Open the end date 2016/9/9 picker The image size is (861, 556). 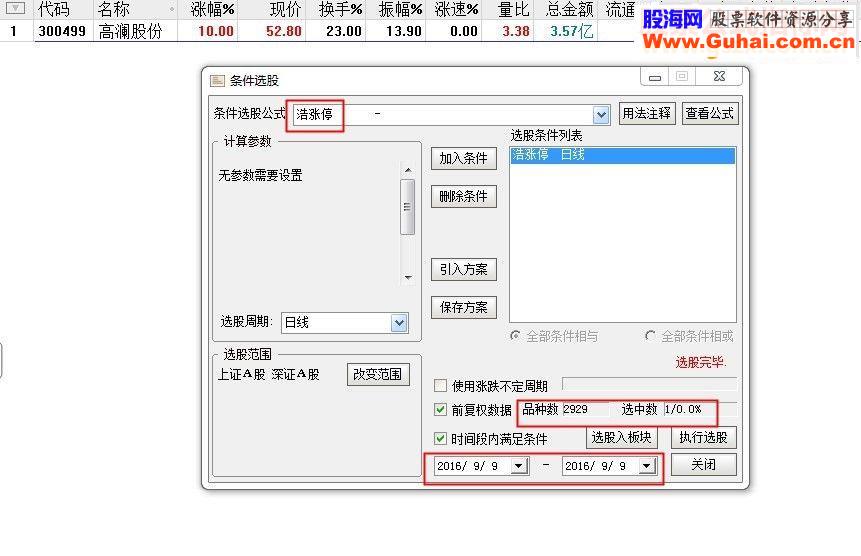click(x=647, y=467)
